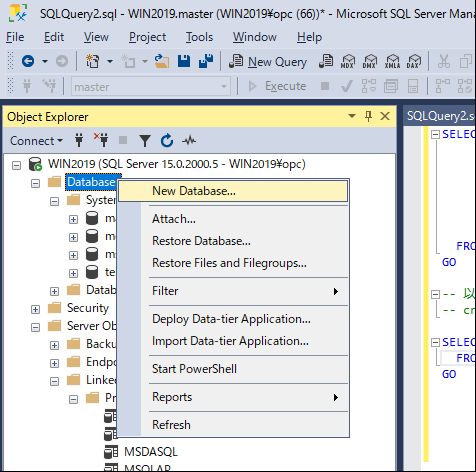Viewport: 476px width, 472px height.
Task: Choose Start PowerShell
Action: pos(233,369)
